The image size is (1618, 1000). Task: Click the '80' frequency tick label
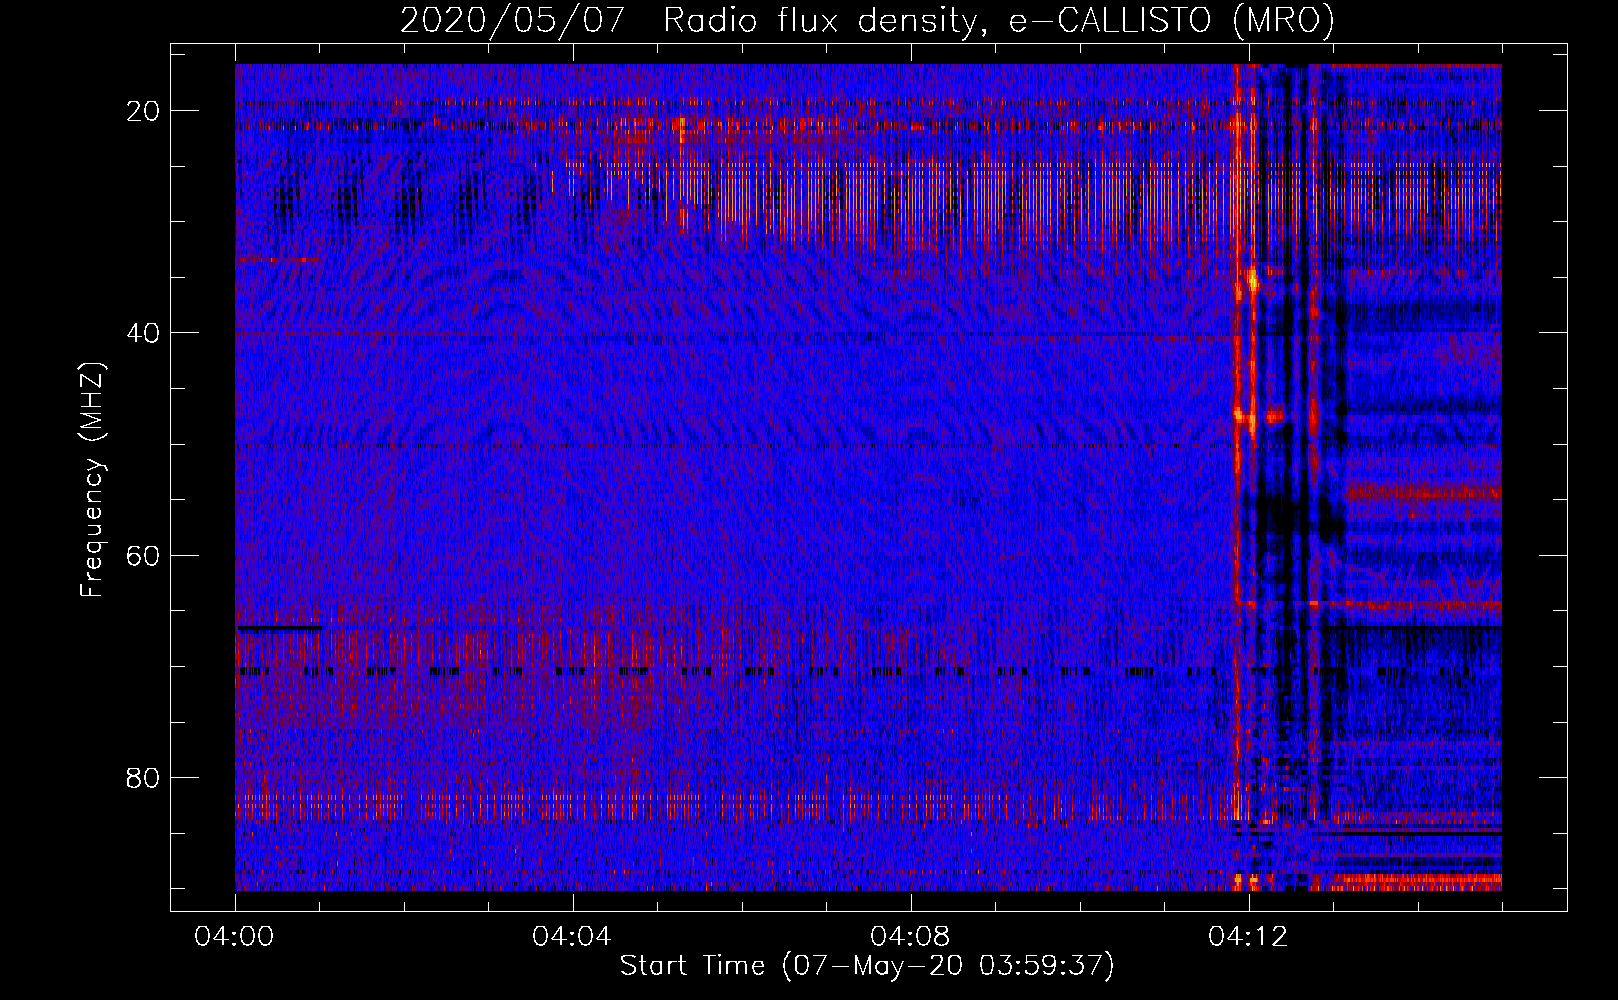click(143, 777)
